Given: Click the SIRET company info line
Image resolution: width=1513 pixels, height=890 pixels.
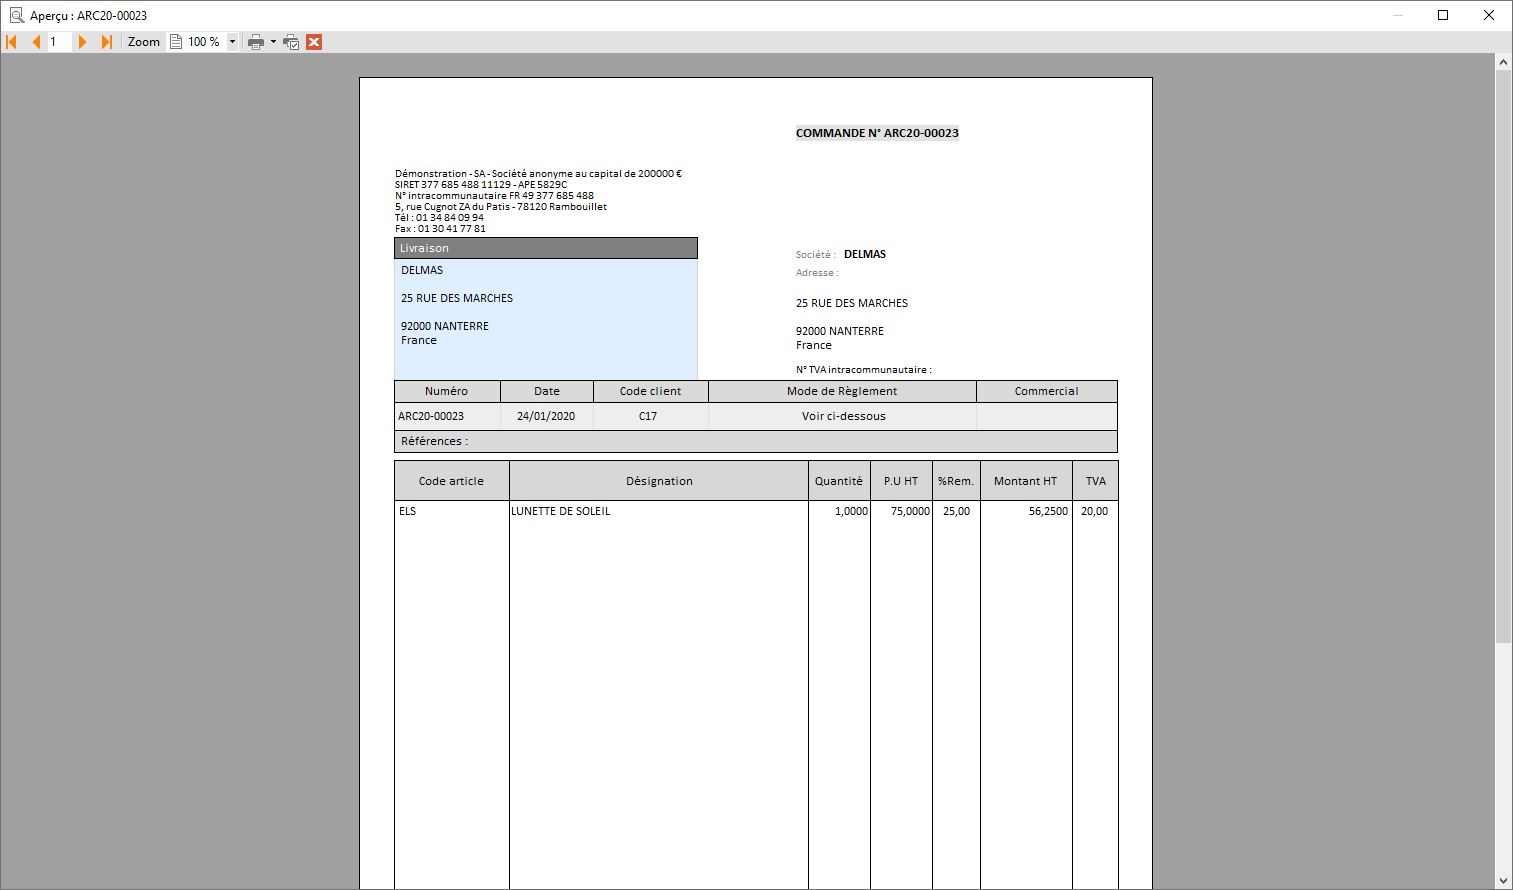Looking at the screenshot, I should click(x=481, y=185).
